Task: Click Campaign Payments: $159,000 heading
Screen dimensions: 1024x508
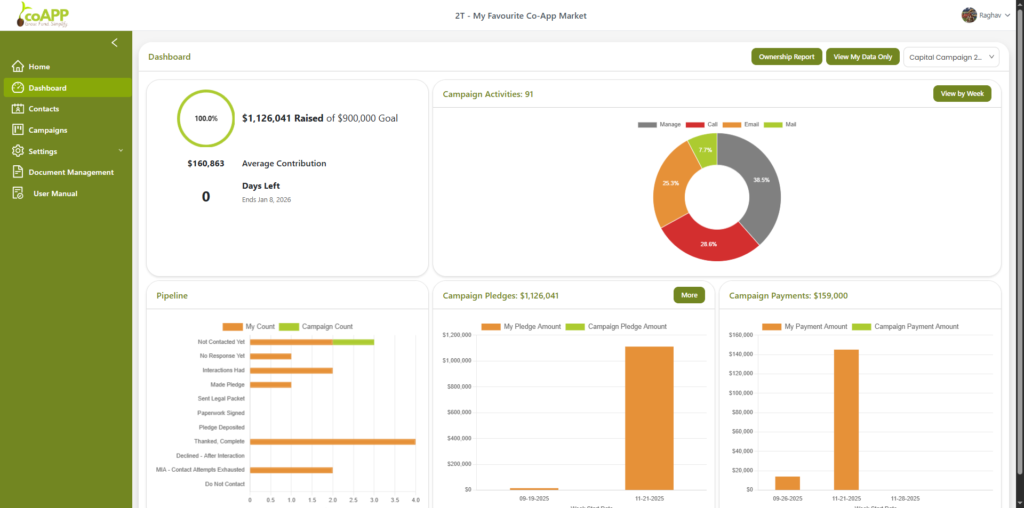Action: [x=788, y=295]
